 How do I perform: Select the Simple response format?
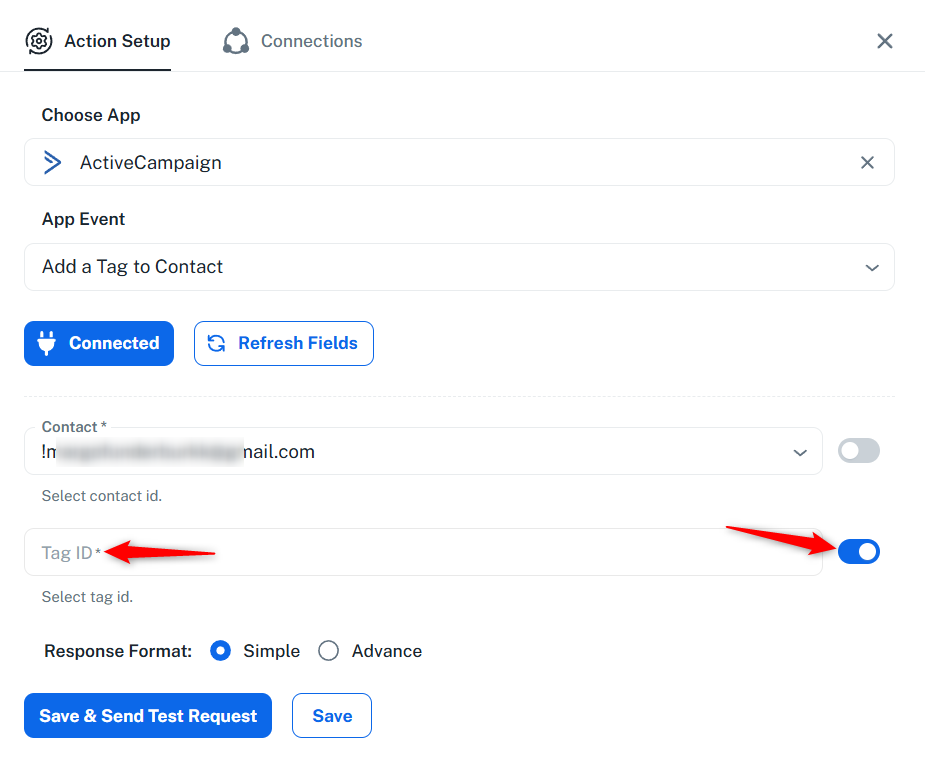click(220, 651)
